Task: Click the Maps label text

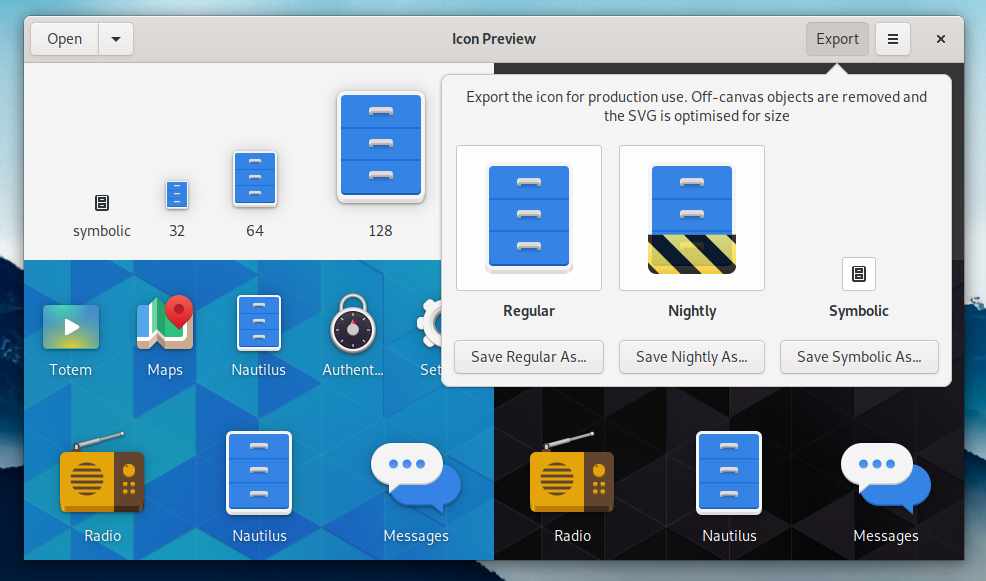Action: 165,370
